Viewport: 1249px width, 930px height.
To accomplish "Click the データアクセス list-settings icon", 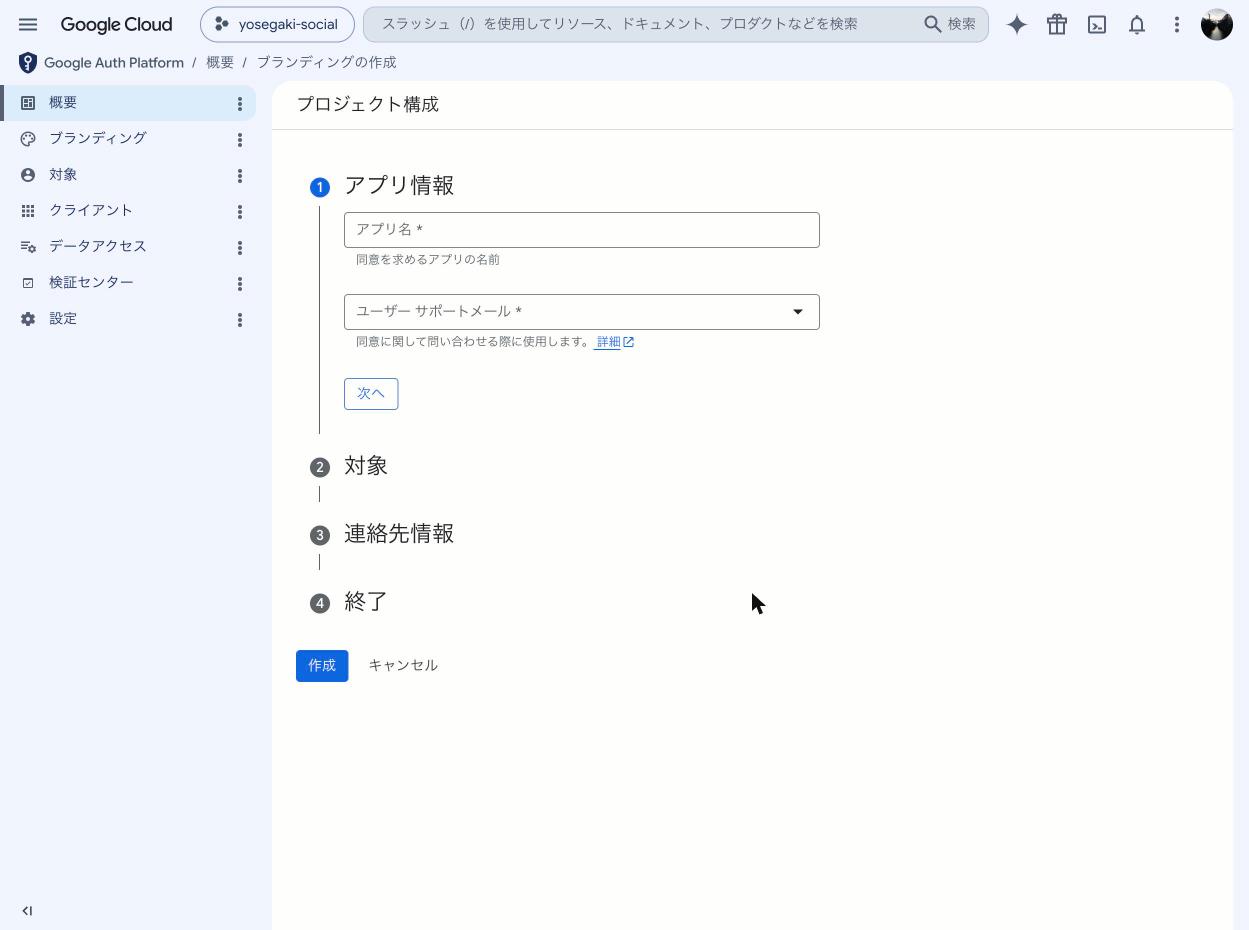I will coord(28,247).
